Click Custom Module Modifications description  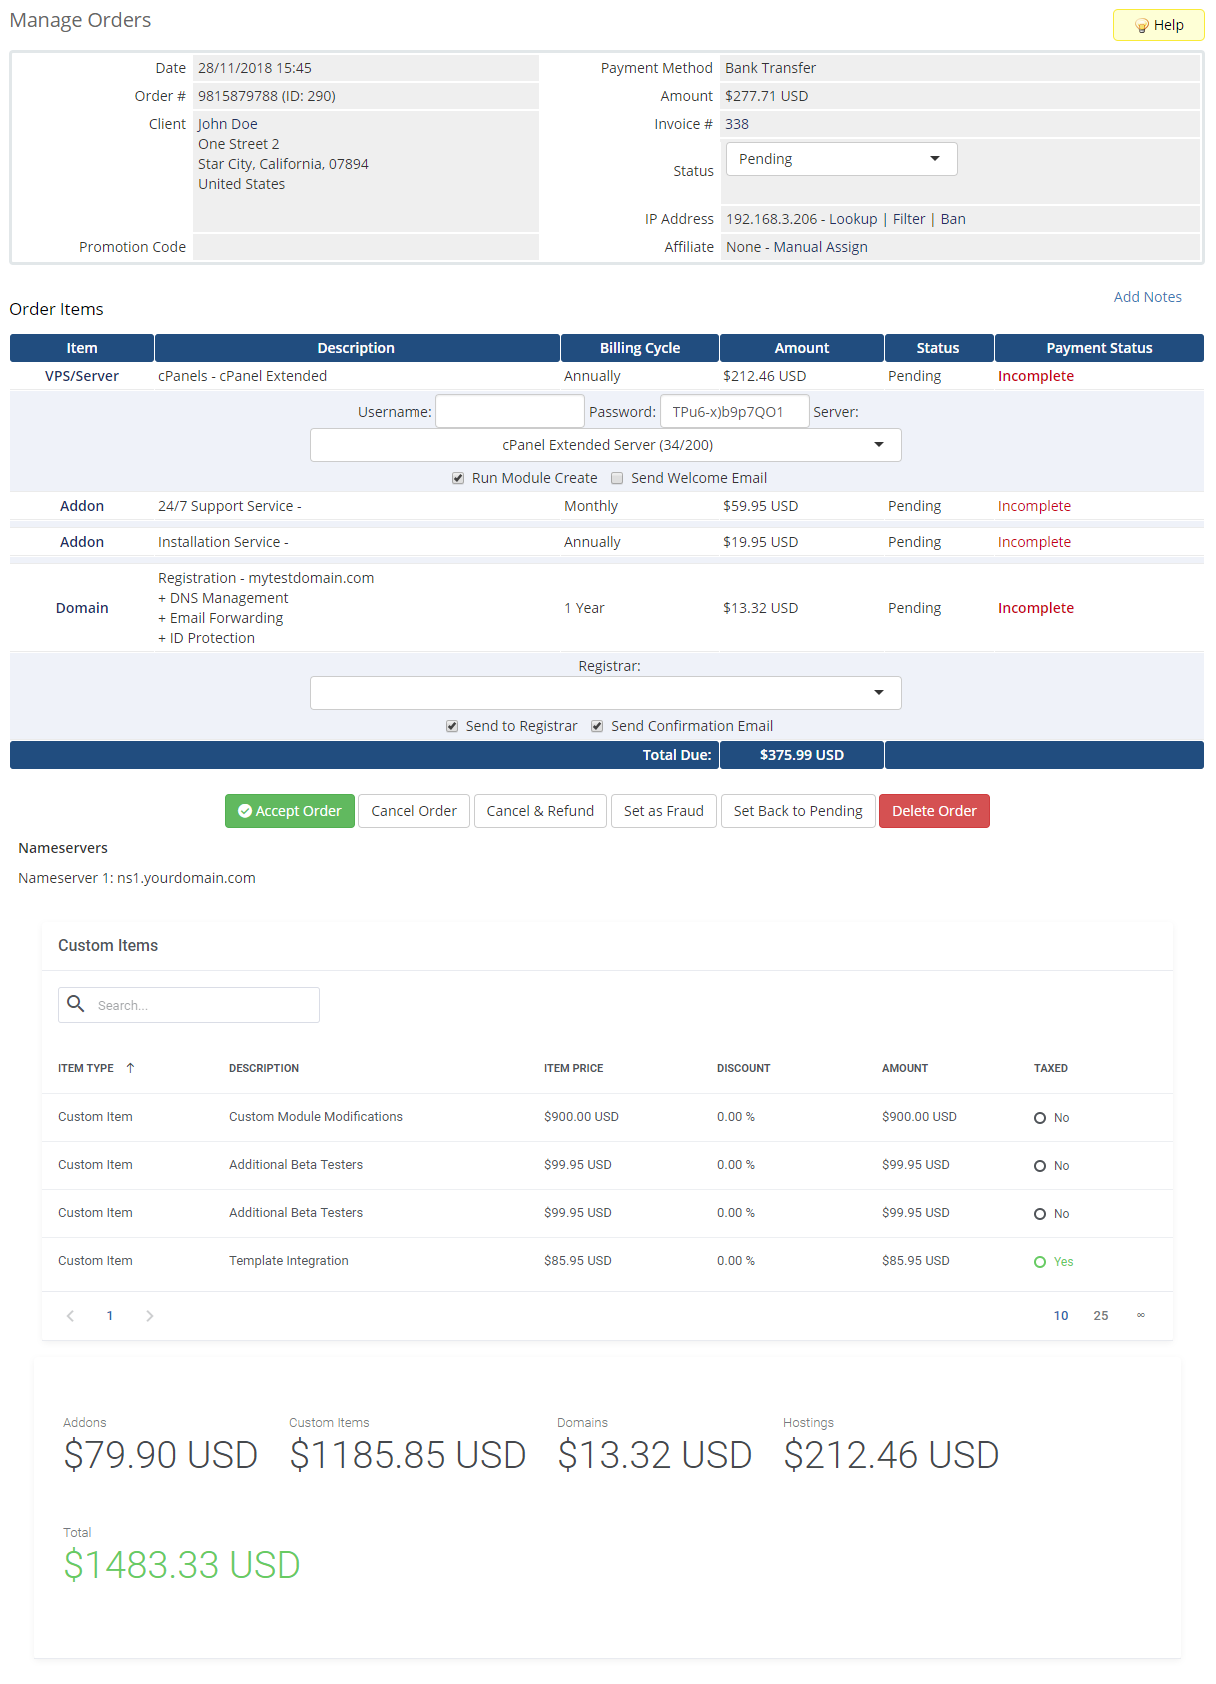(316, 1117)
